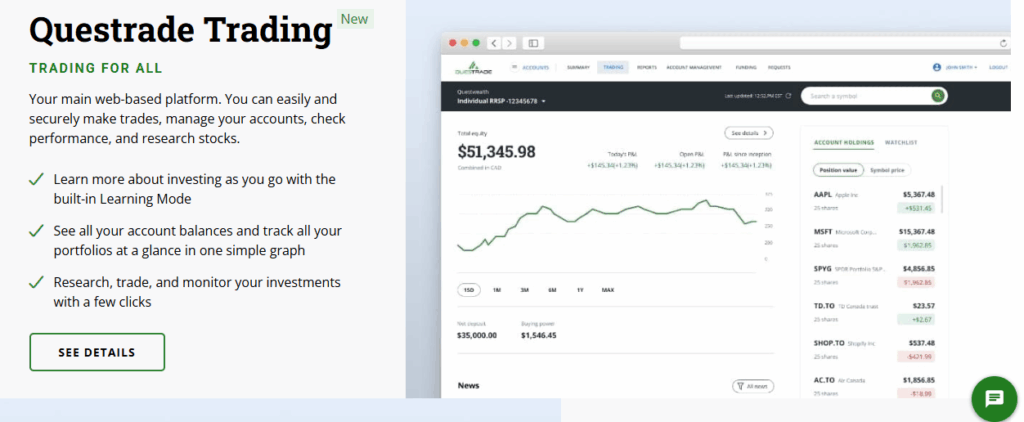
Task: Open the green live chat bubble
Action: point(994,398)
